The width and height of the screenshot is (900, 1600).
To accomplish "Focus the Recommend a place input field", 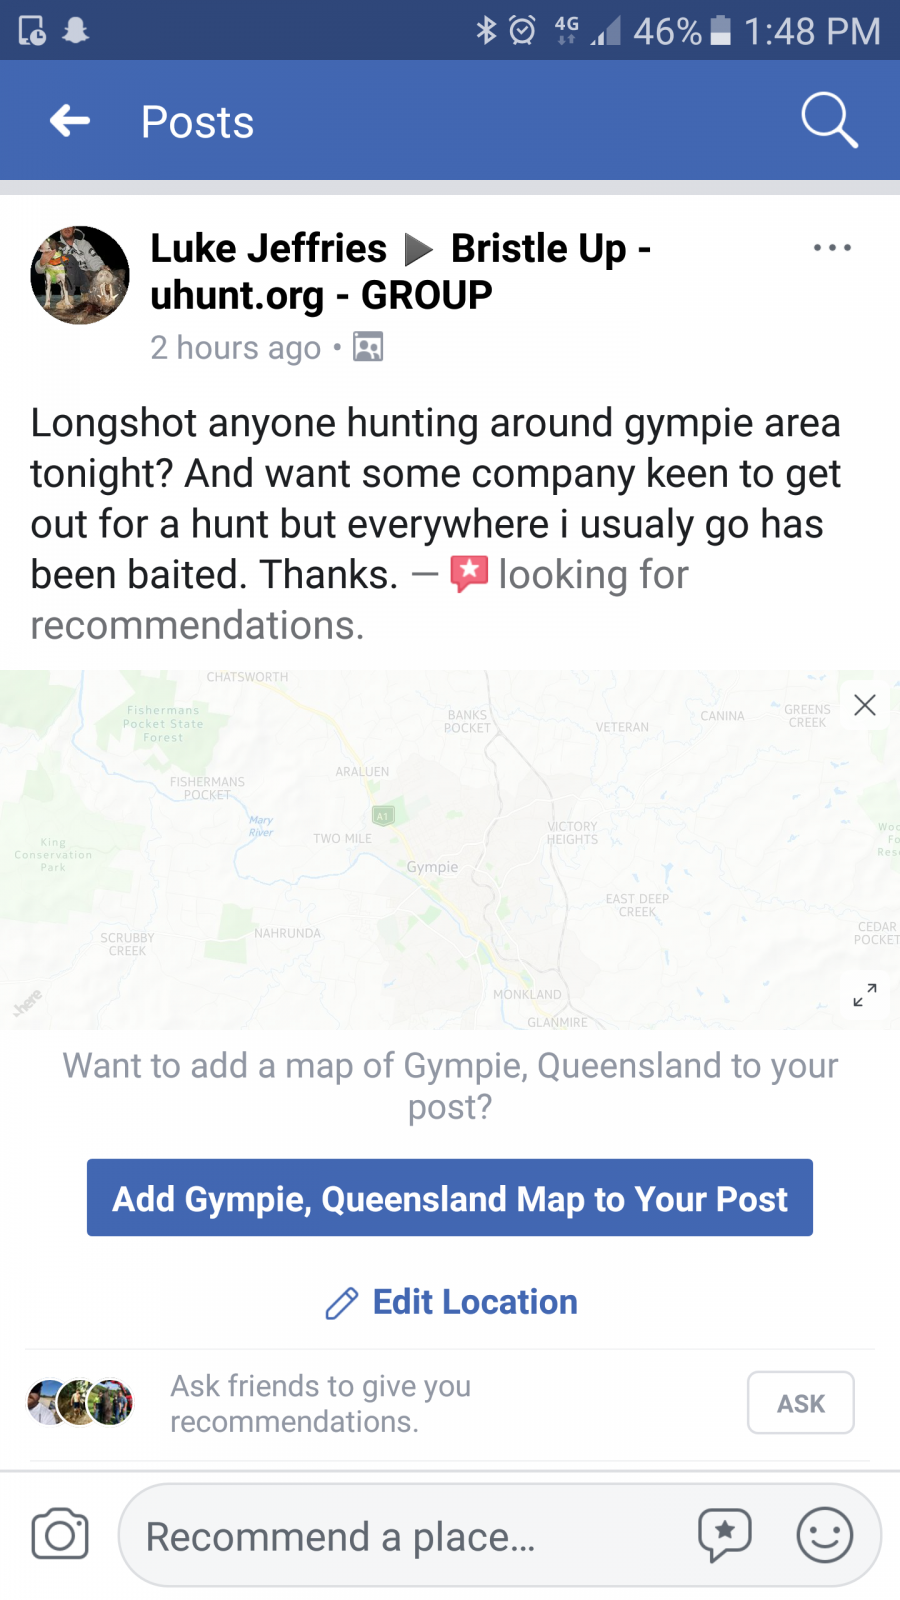I will point(400,1537).
